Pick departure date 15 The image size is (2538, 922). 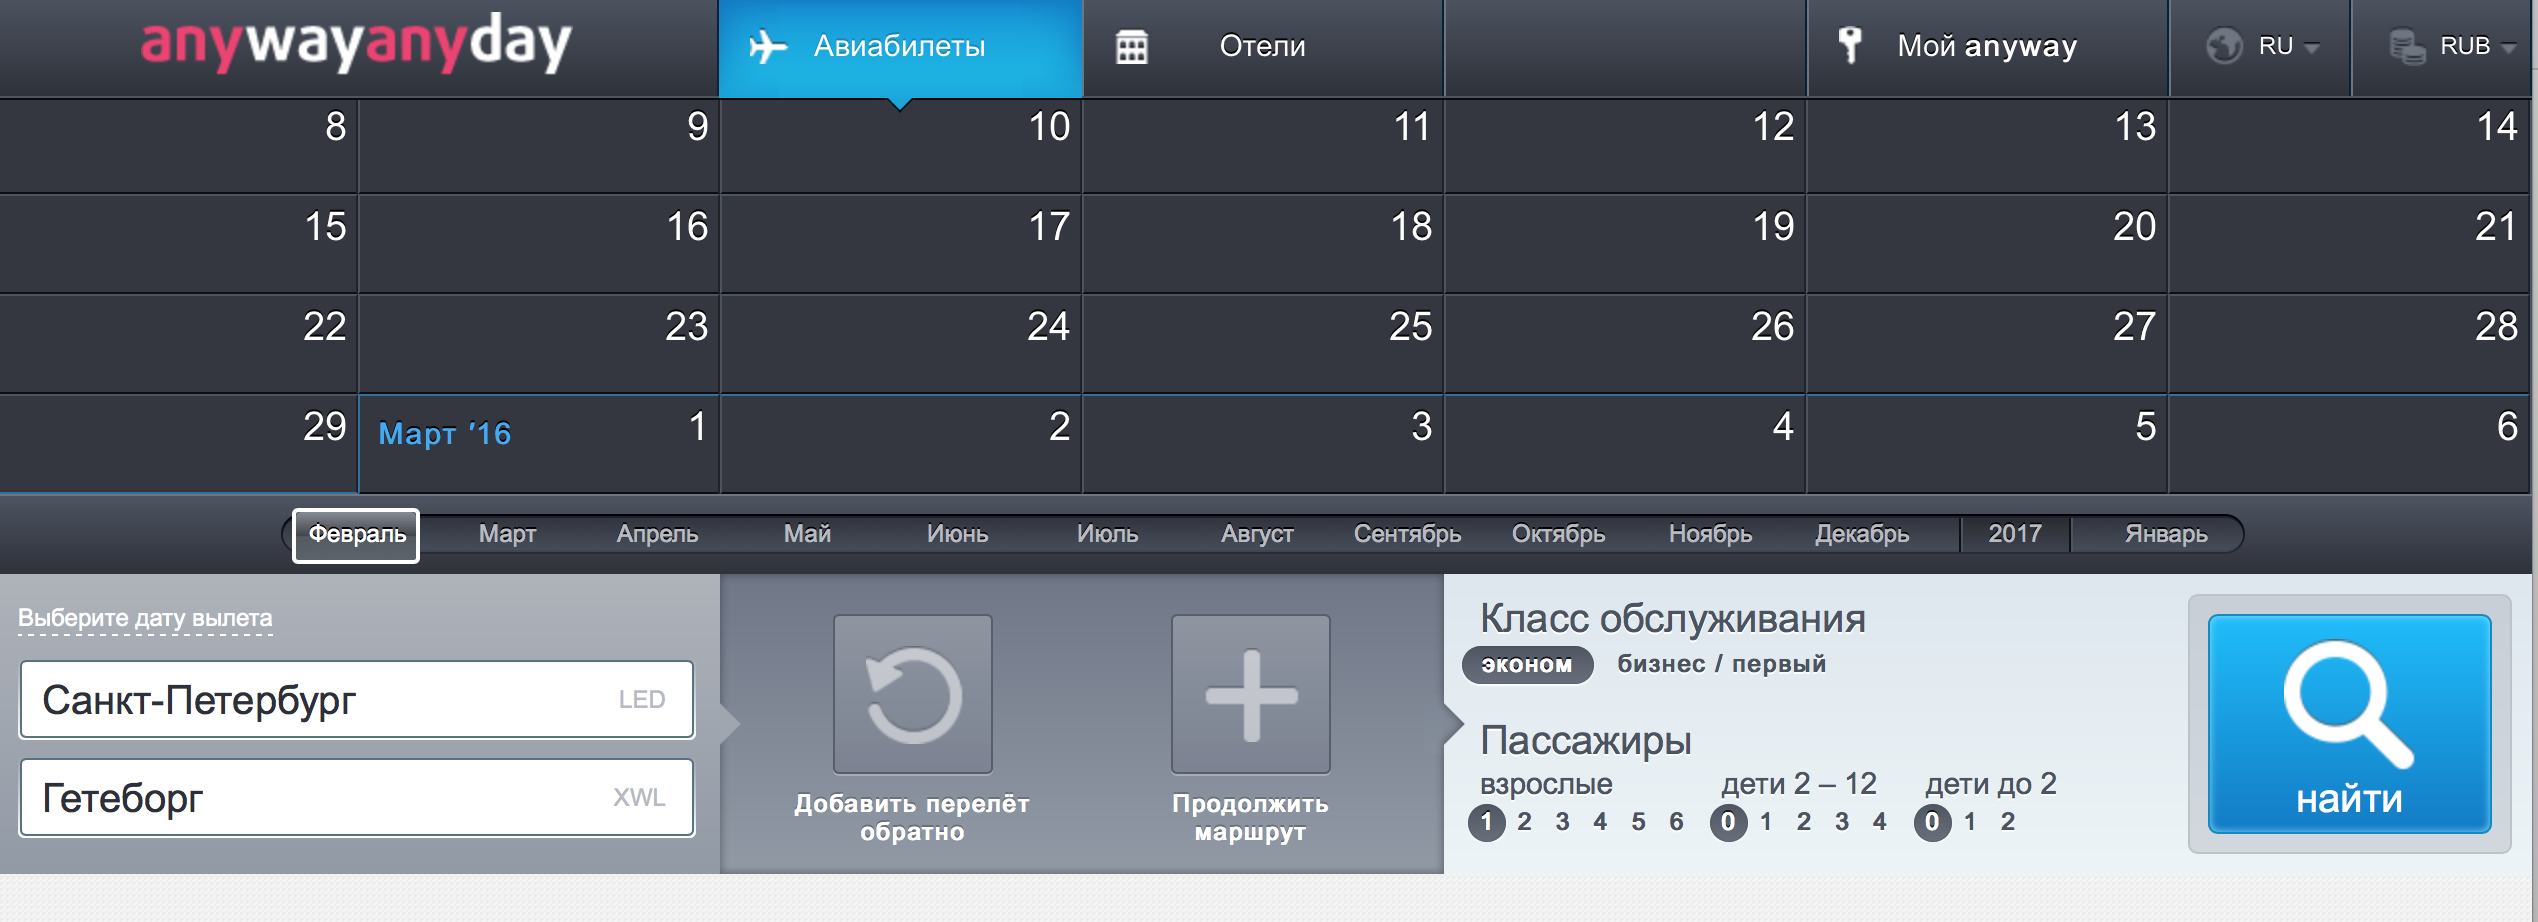(x=179, y=244)
